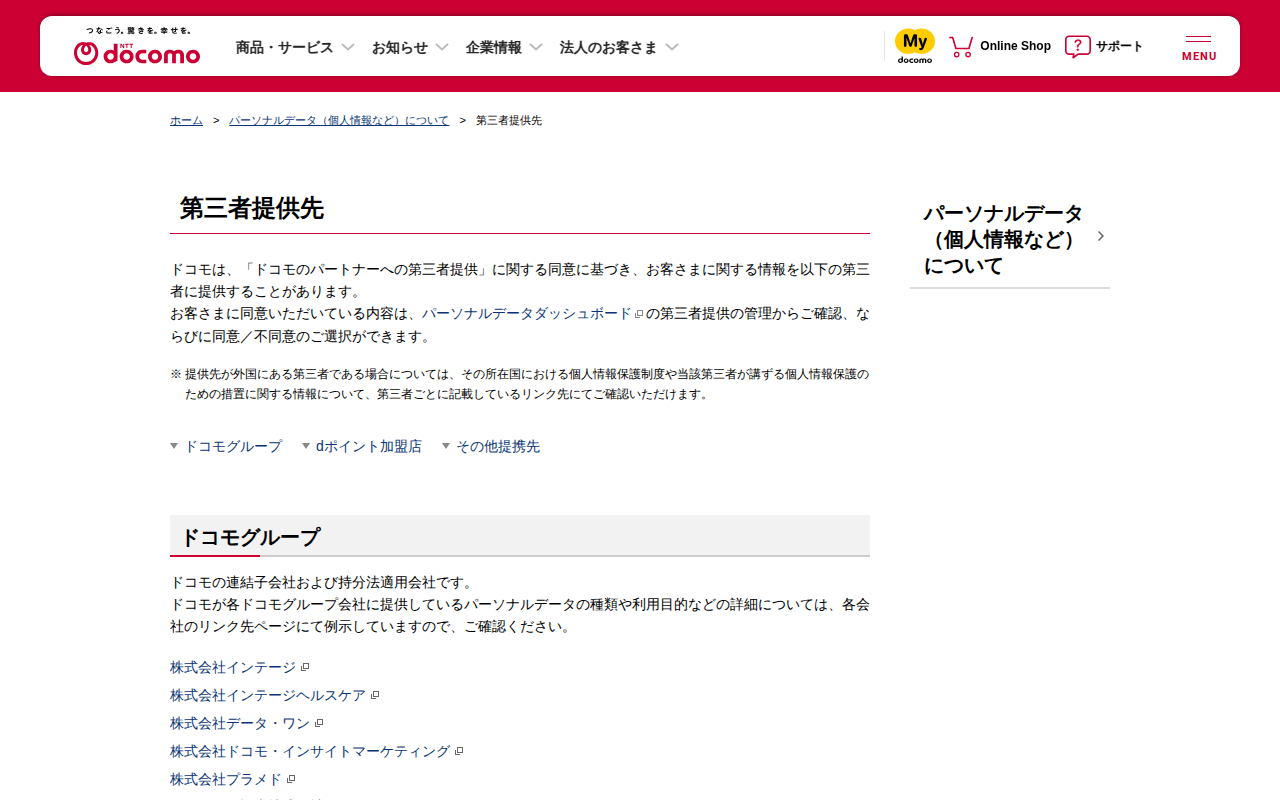This screenshot has height=800, width=1280.
Task: Click external link icon beside 株式会社インテージヘルスケア
Action: click(x=375, y=695)
